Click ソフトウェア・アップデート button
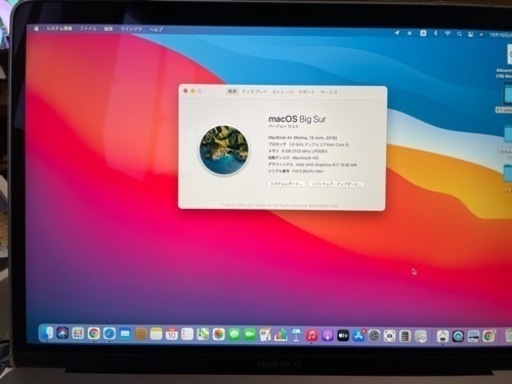 [336, 184]
